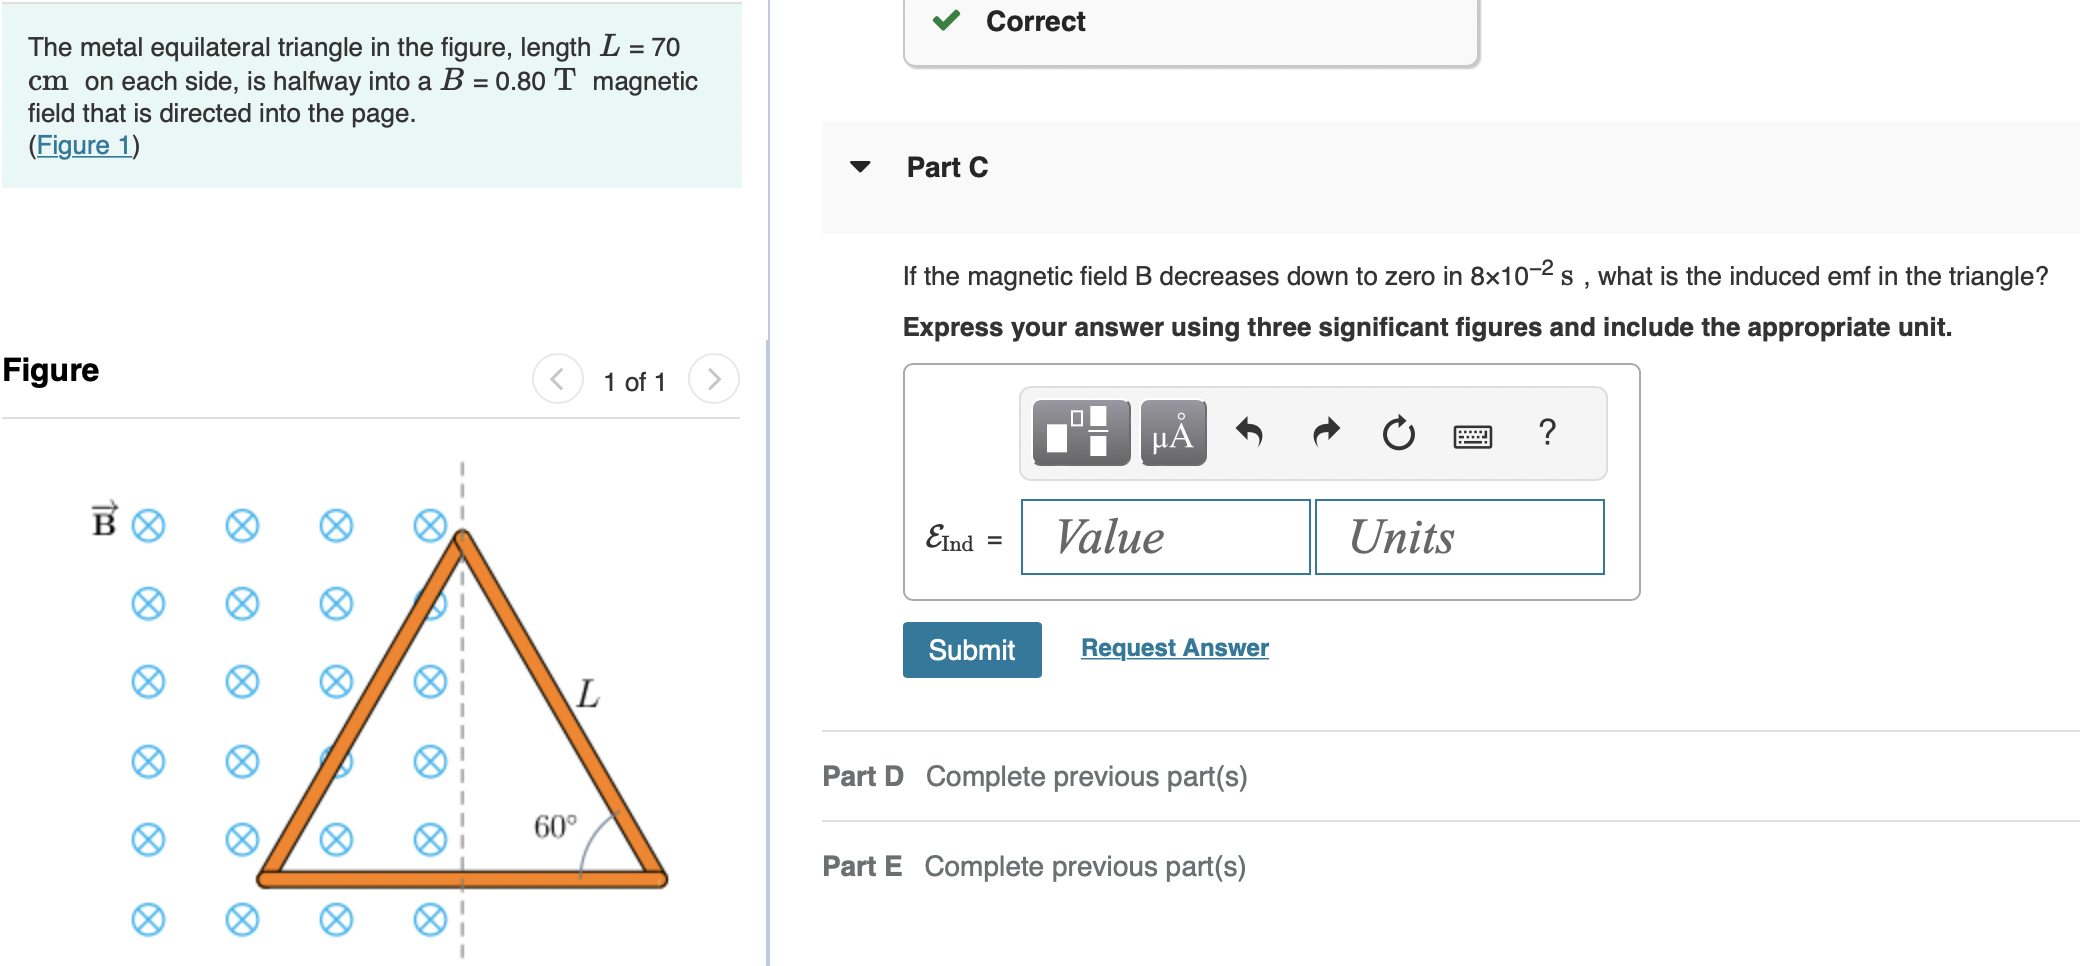Collapse the Part C section
Viewport: 2080px width, 966px height.
[x=862, y=167]
